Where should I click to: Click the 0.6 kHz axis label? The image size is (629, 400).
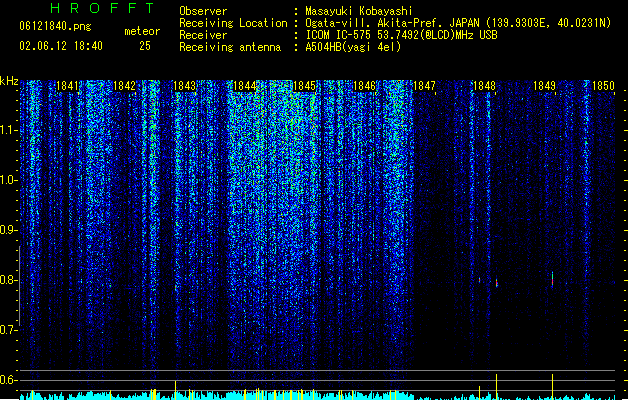[8, 380]
